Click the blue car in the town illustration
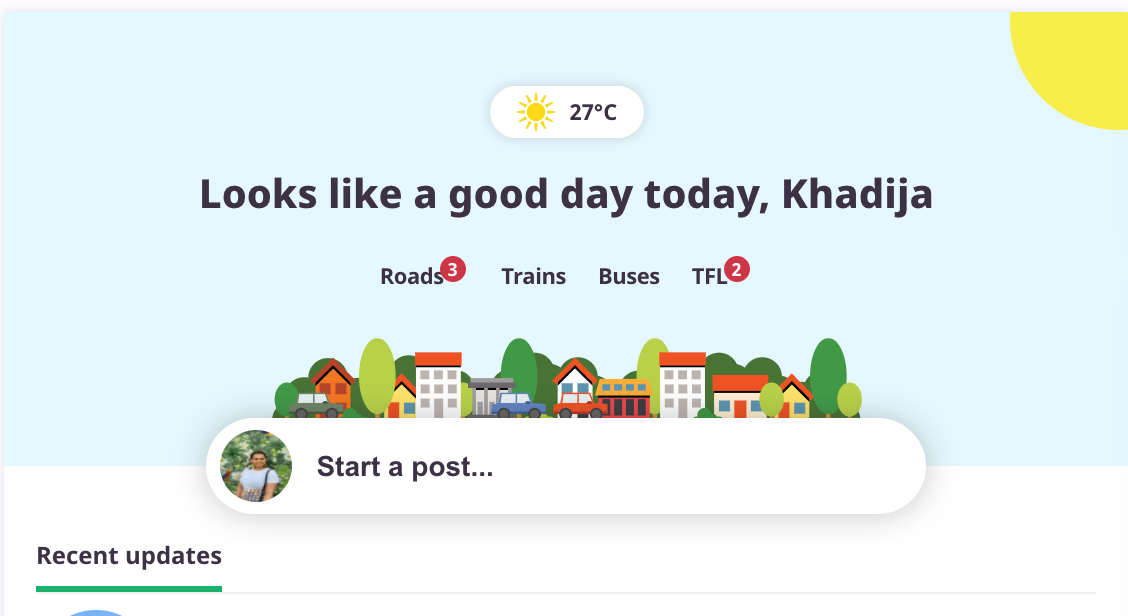Viewport: 1128px width, 616px height. (518, 405)
